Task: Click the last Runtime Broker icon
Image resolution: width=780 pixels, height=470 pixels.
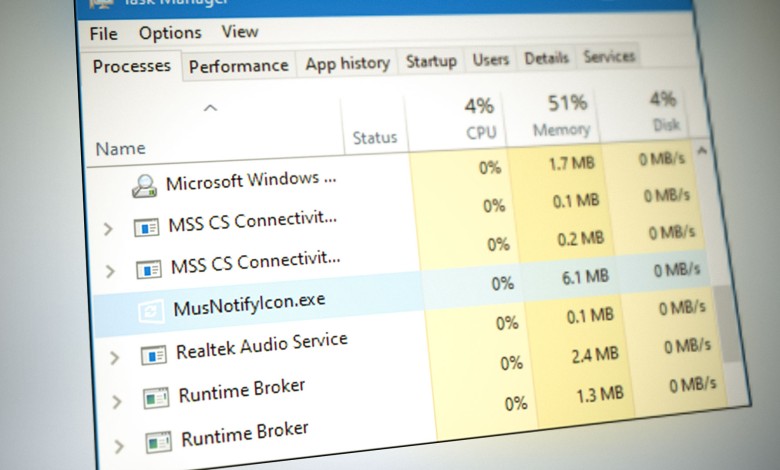Action: tap(159, 443)
